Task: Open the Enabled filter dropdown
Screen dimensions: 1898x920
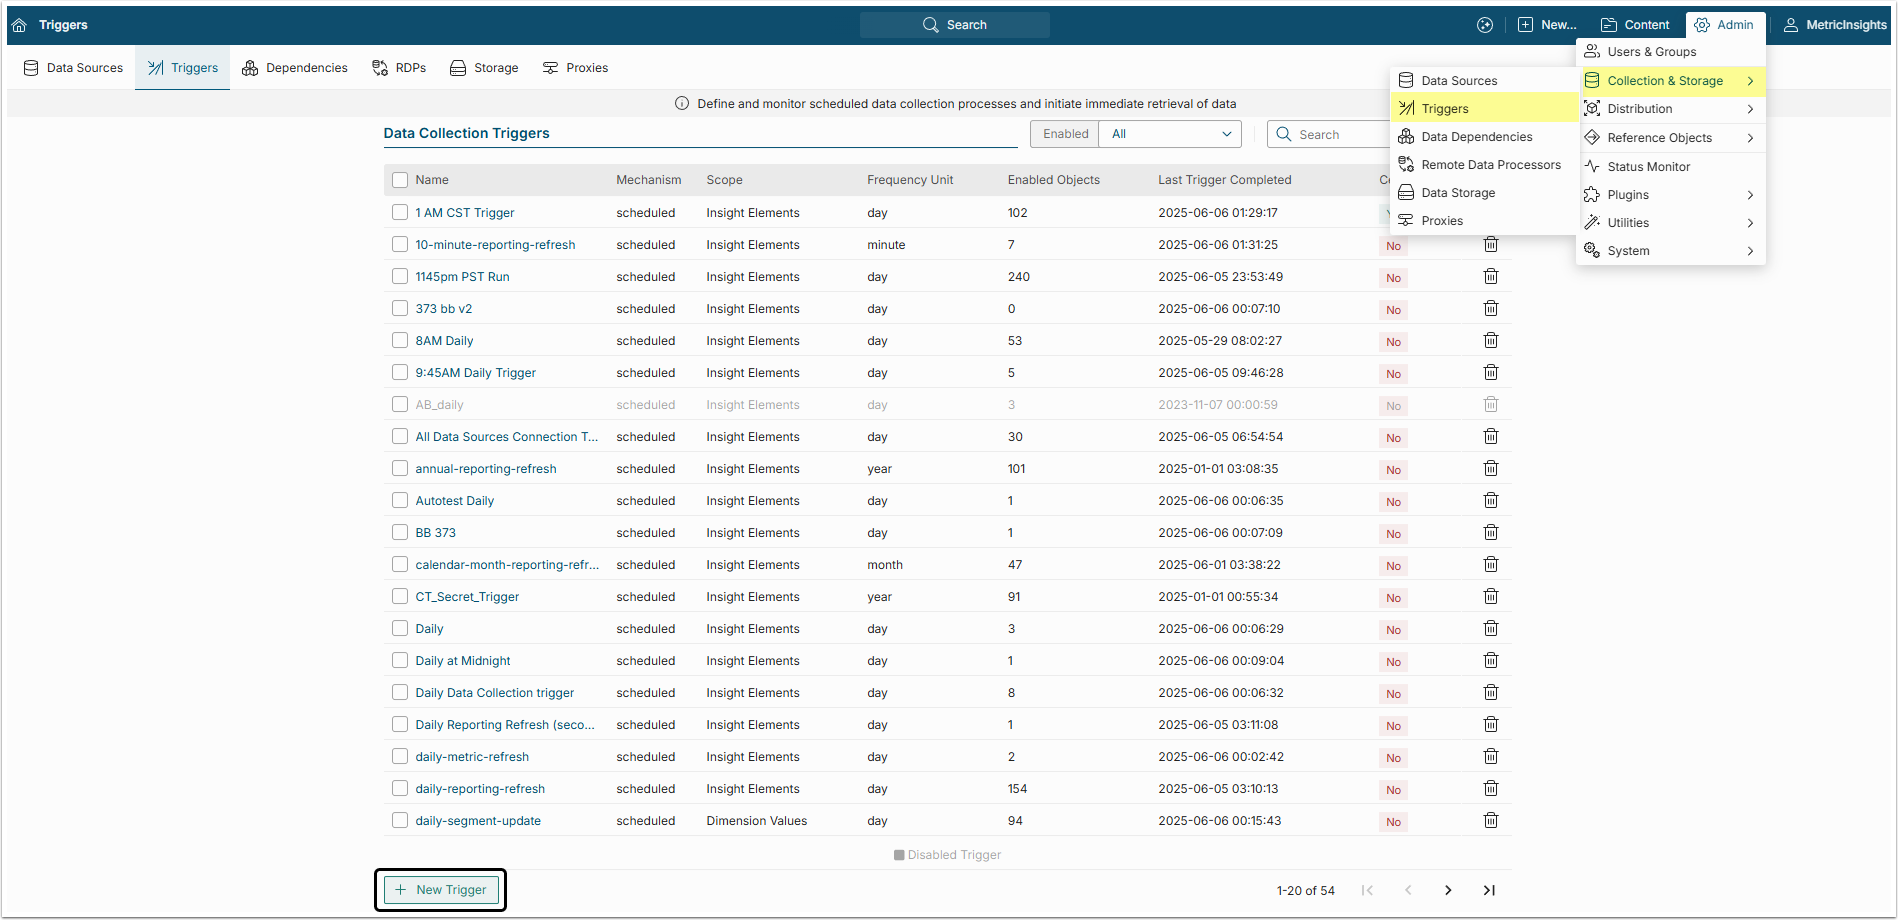Action: tap(1170, 134)
